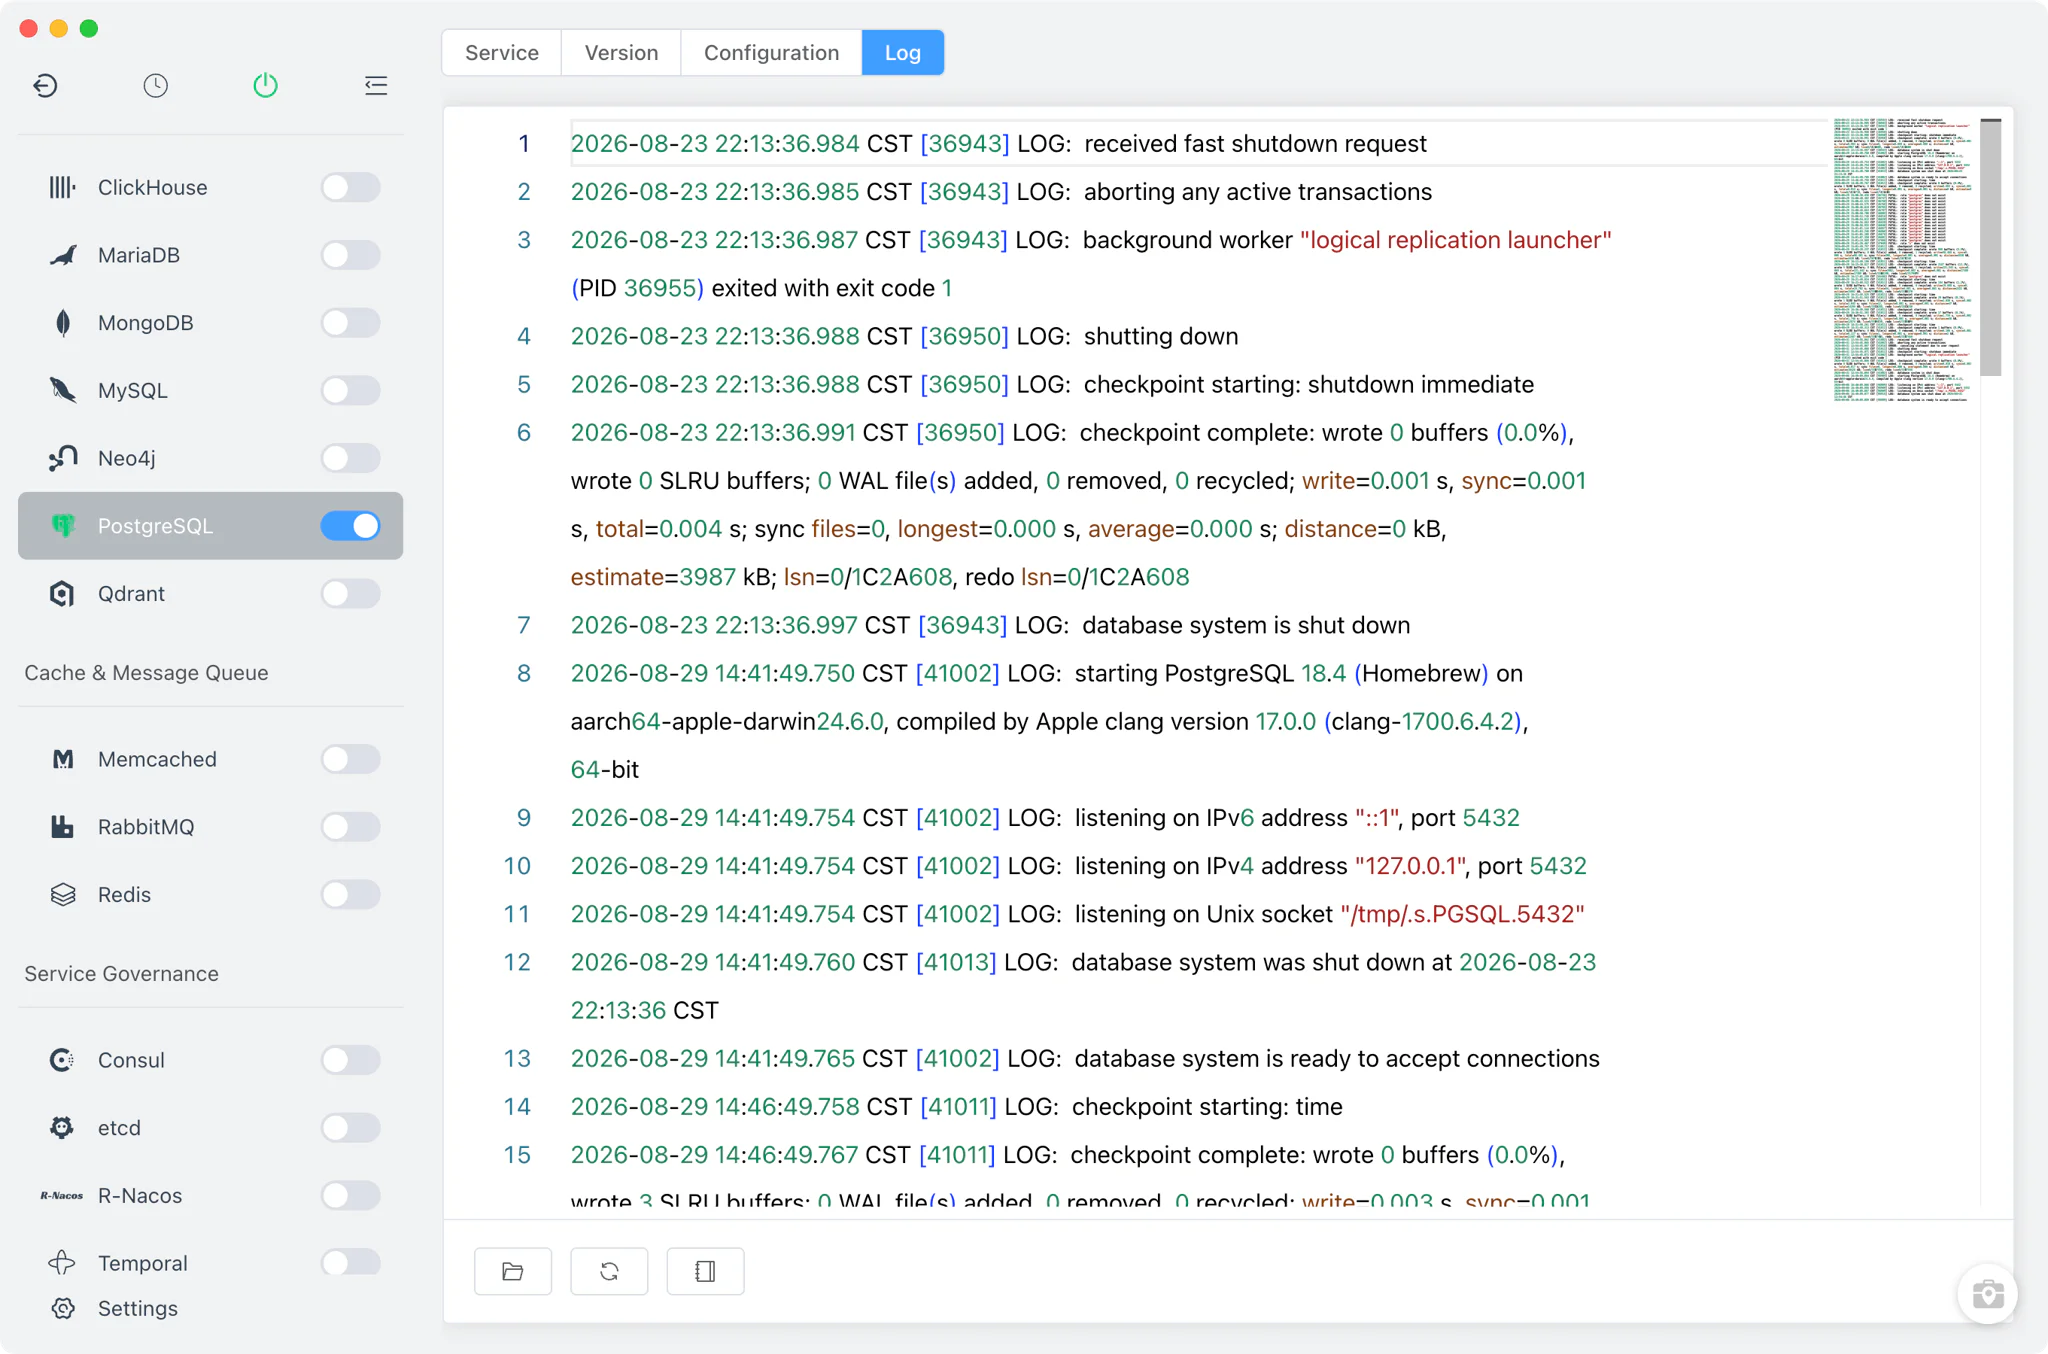Enable the RabbitMQ service toggle
Image resolution: width=2048 pixels, height=1354 pixels.
point(350,827)
